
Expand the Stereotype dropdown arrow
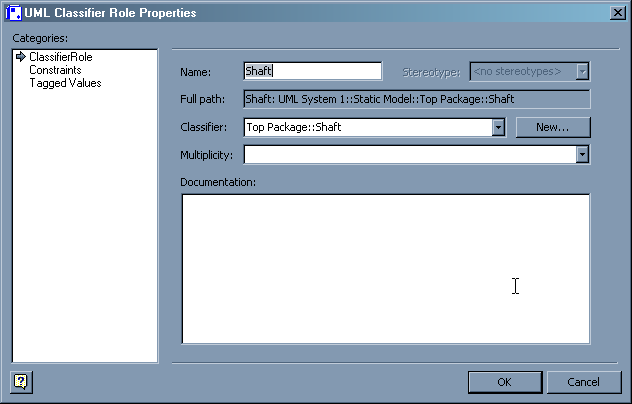582,71
